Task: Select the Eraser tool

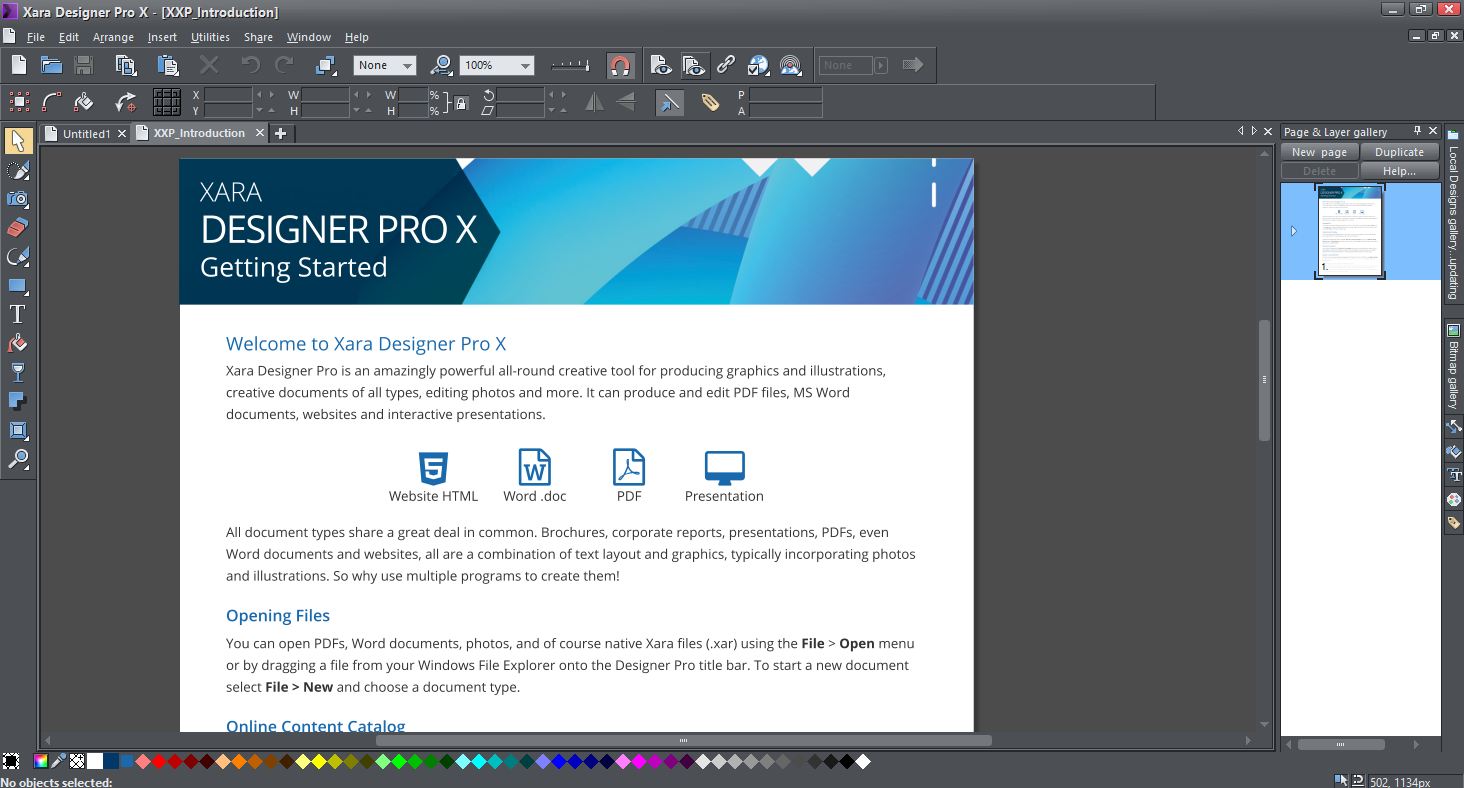Action: [x=18, y=227]
